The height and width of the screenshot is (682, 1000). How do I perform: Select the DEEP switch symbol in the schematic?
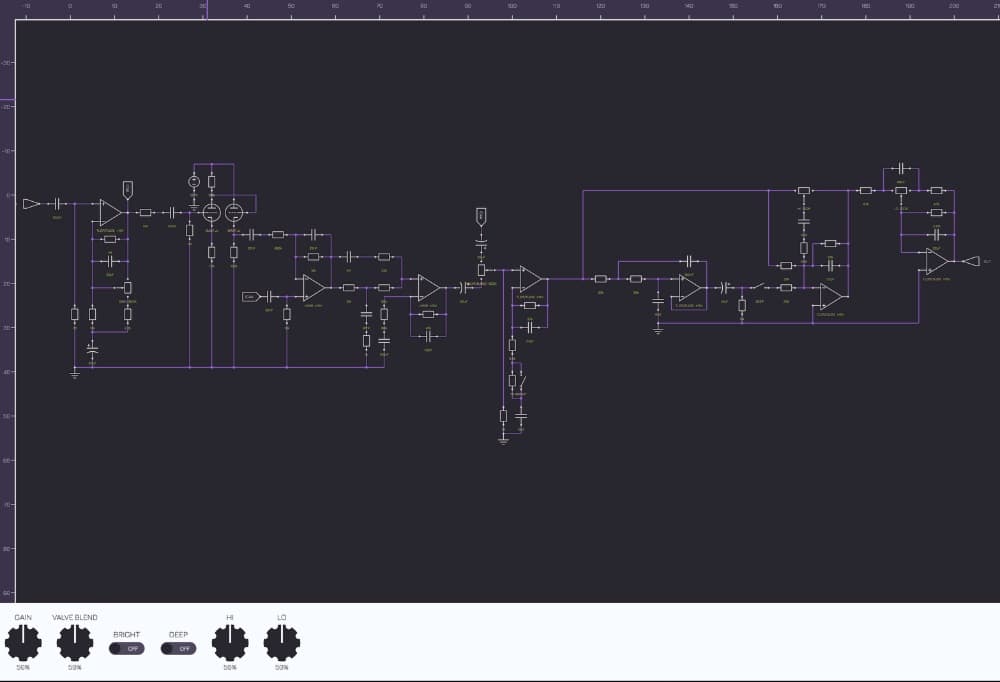(x=759, y=287)
